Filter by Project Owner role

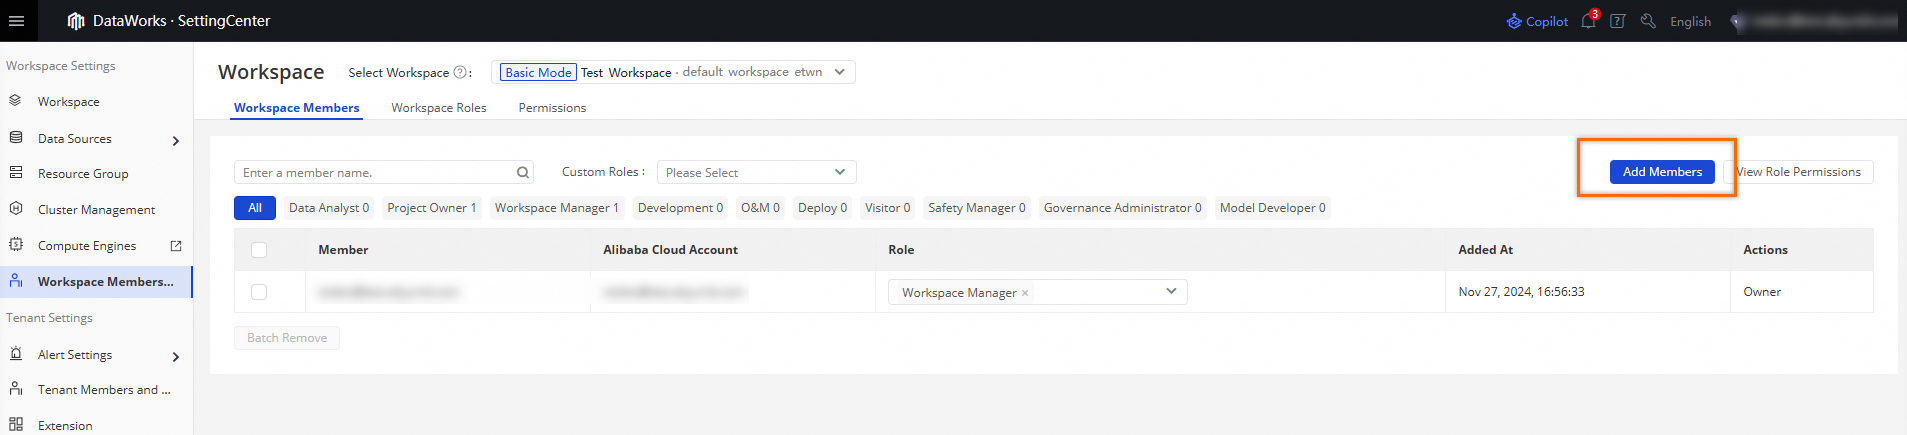(432, 208)
